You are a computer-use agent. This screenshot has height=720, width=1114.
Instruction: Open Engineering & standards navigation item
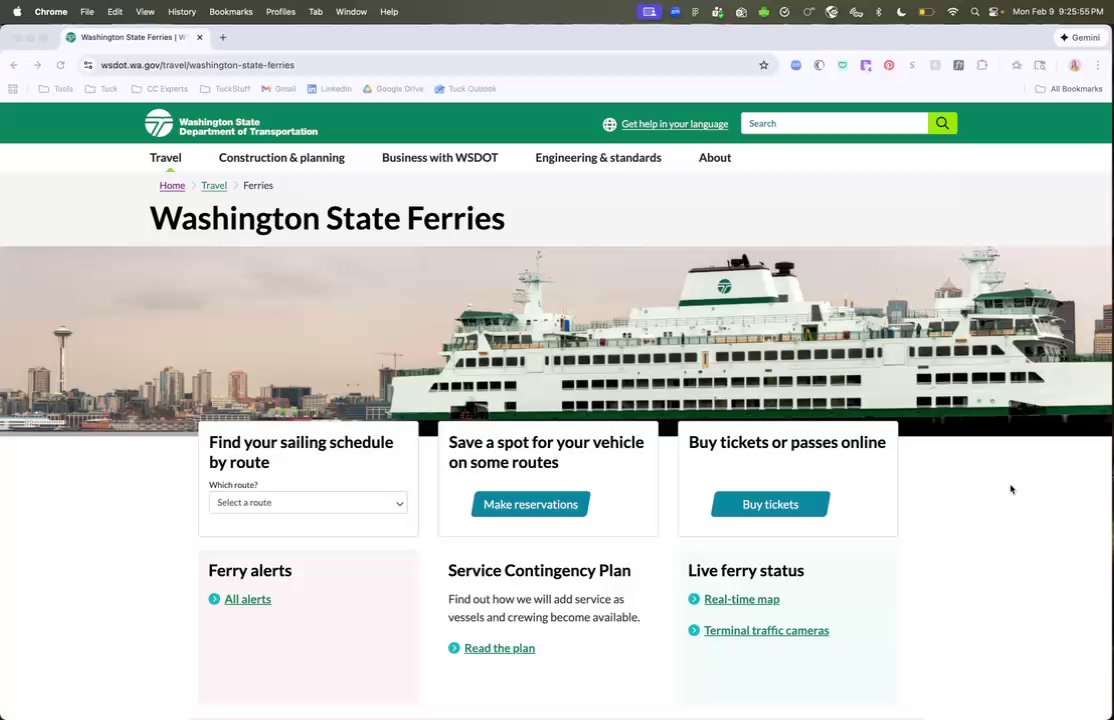[598, 158]
